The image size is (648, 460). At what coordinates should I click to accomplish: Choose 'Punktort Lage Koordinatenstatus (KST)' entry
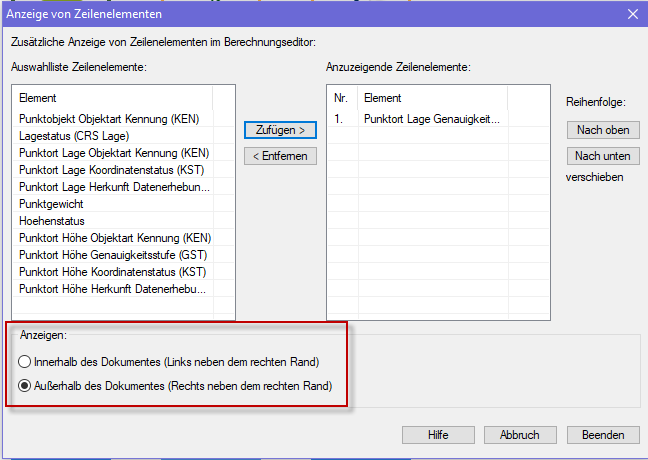pos(112,170)
